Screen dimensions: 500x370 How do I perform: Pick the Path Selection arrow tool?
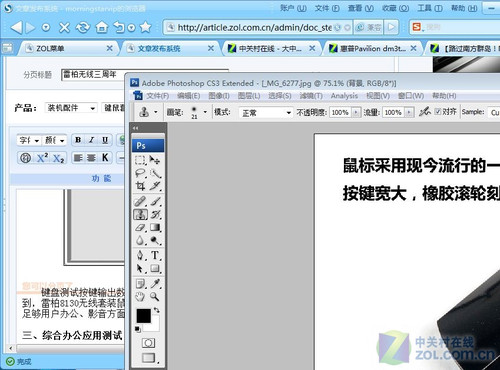(140, 268)
